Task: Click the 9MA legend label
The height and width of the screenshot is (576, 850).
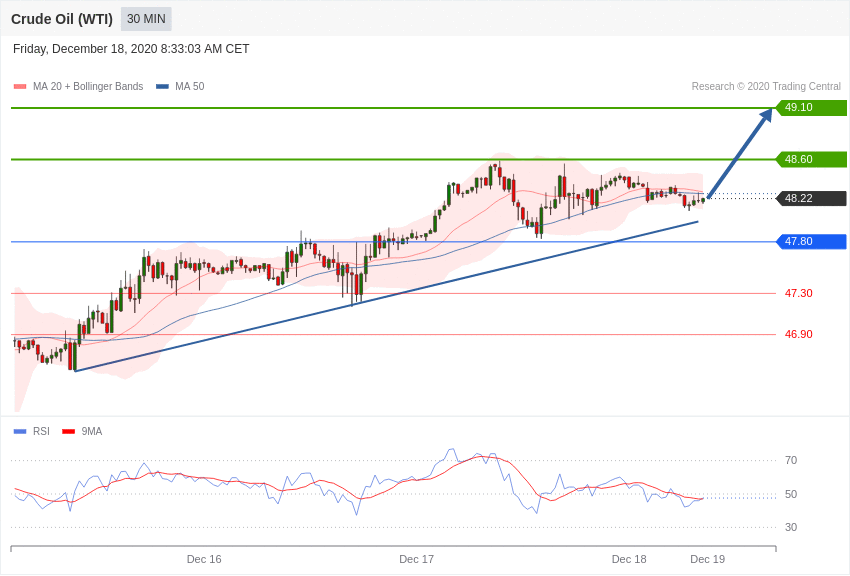Action: (92, 431)
